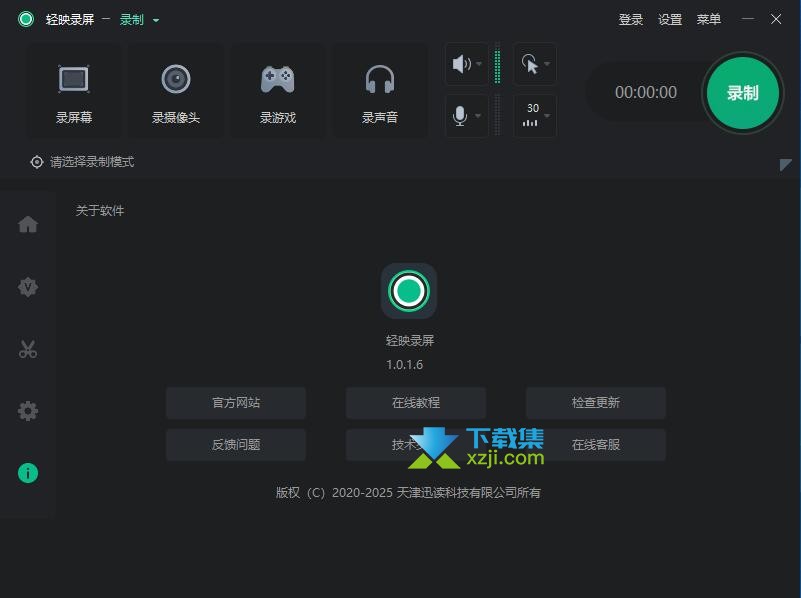This screenshot has width=801, height=598.
Task: Click the mouse cursor effect icon
Action: pos(530,64)
